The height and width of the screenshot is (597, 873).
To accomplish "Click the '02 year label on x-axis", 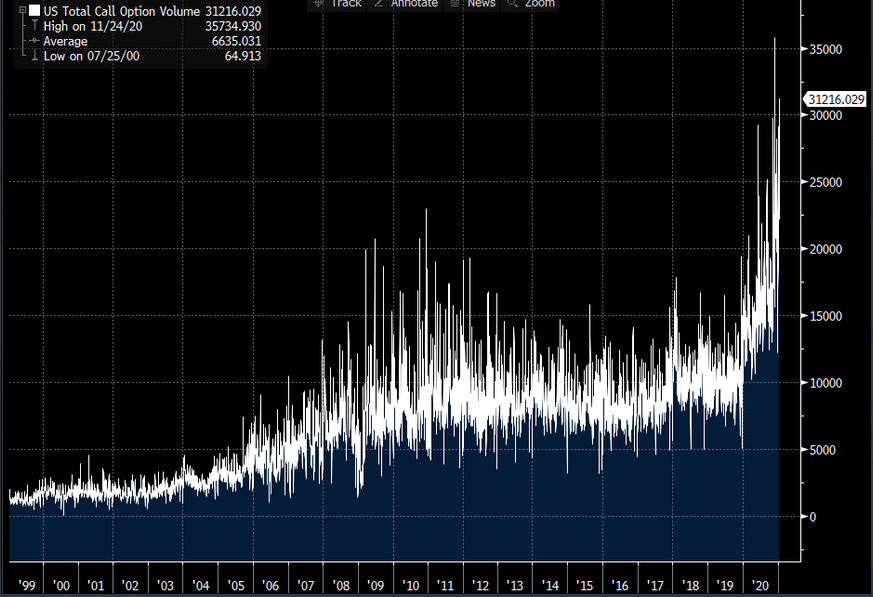I will coord(130,586).
